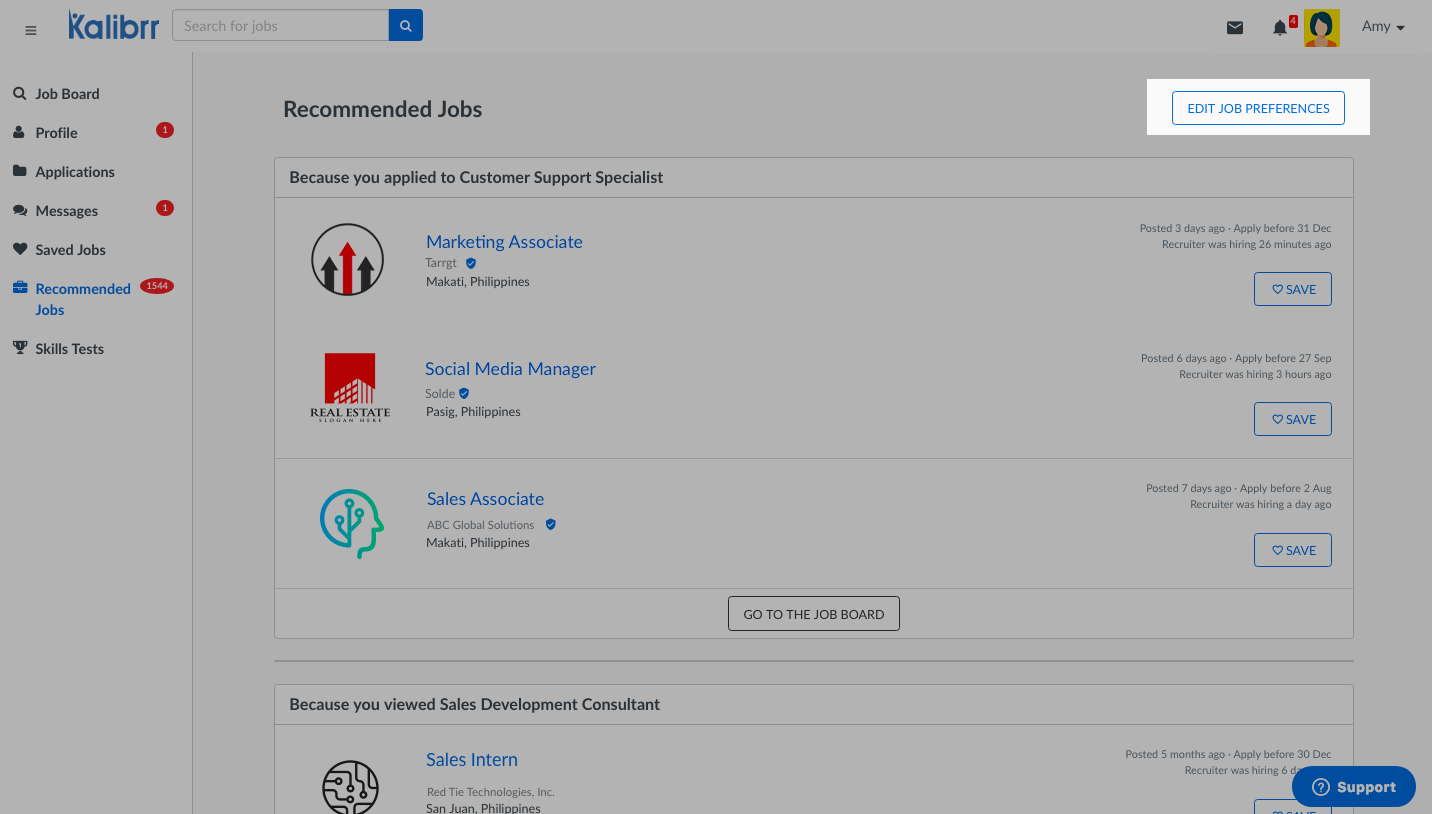Save the Social Media Manager job

(x=1292, y=419)
